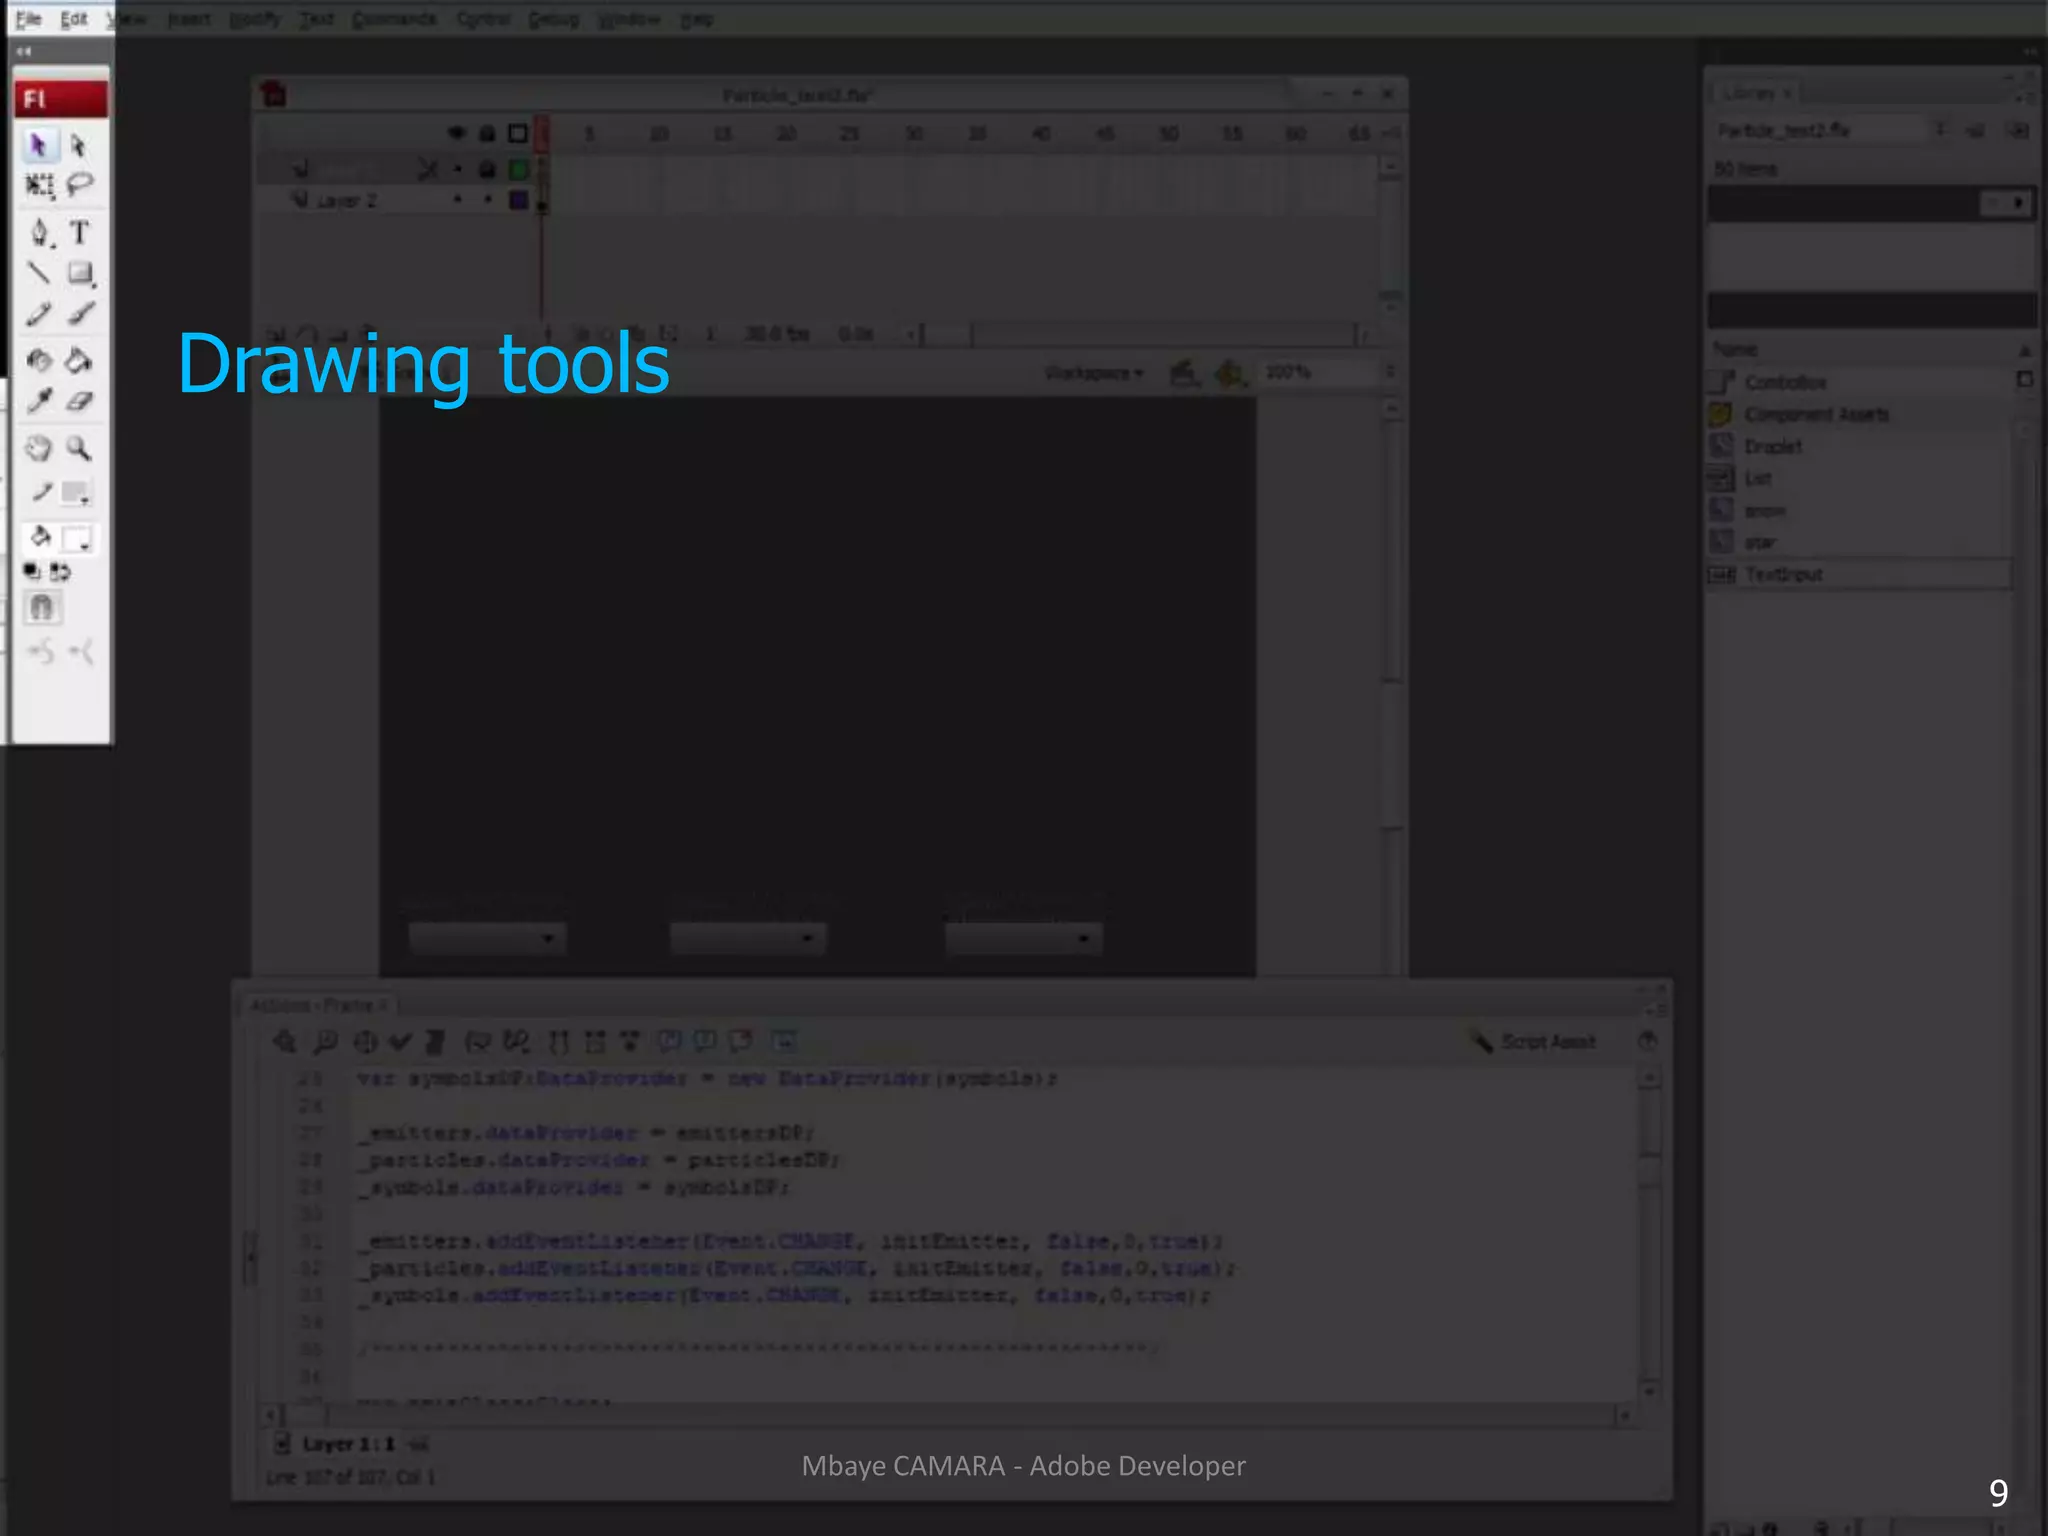Toggle the lock dot for Layer 2
The image size is (2048, 1536).
tap(488, 200)
